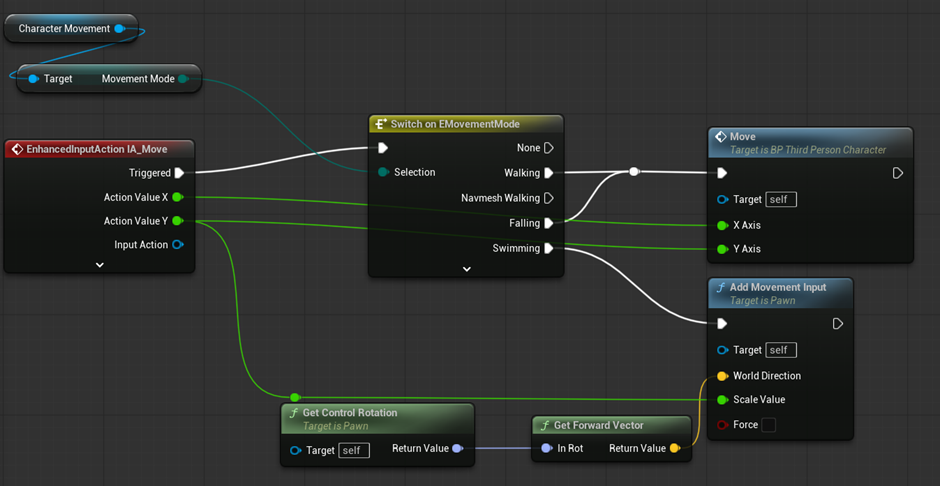Click the red Force input pin
This screenshot has height=486, width=940.
pyautogui.click(x=722, y=425)
